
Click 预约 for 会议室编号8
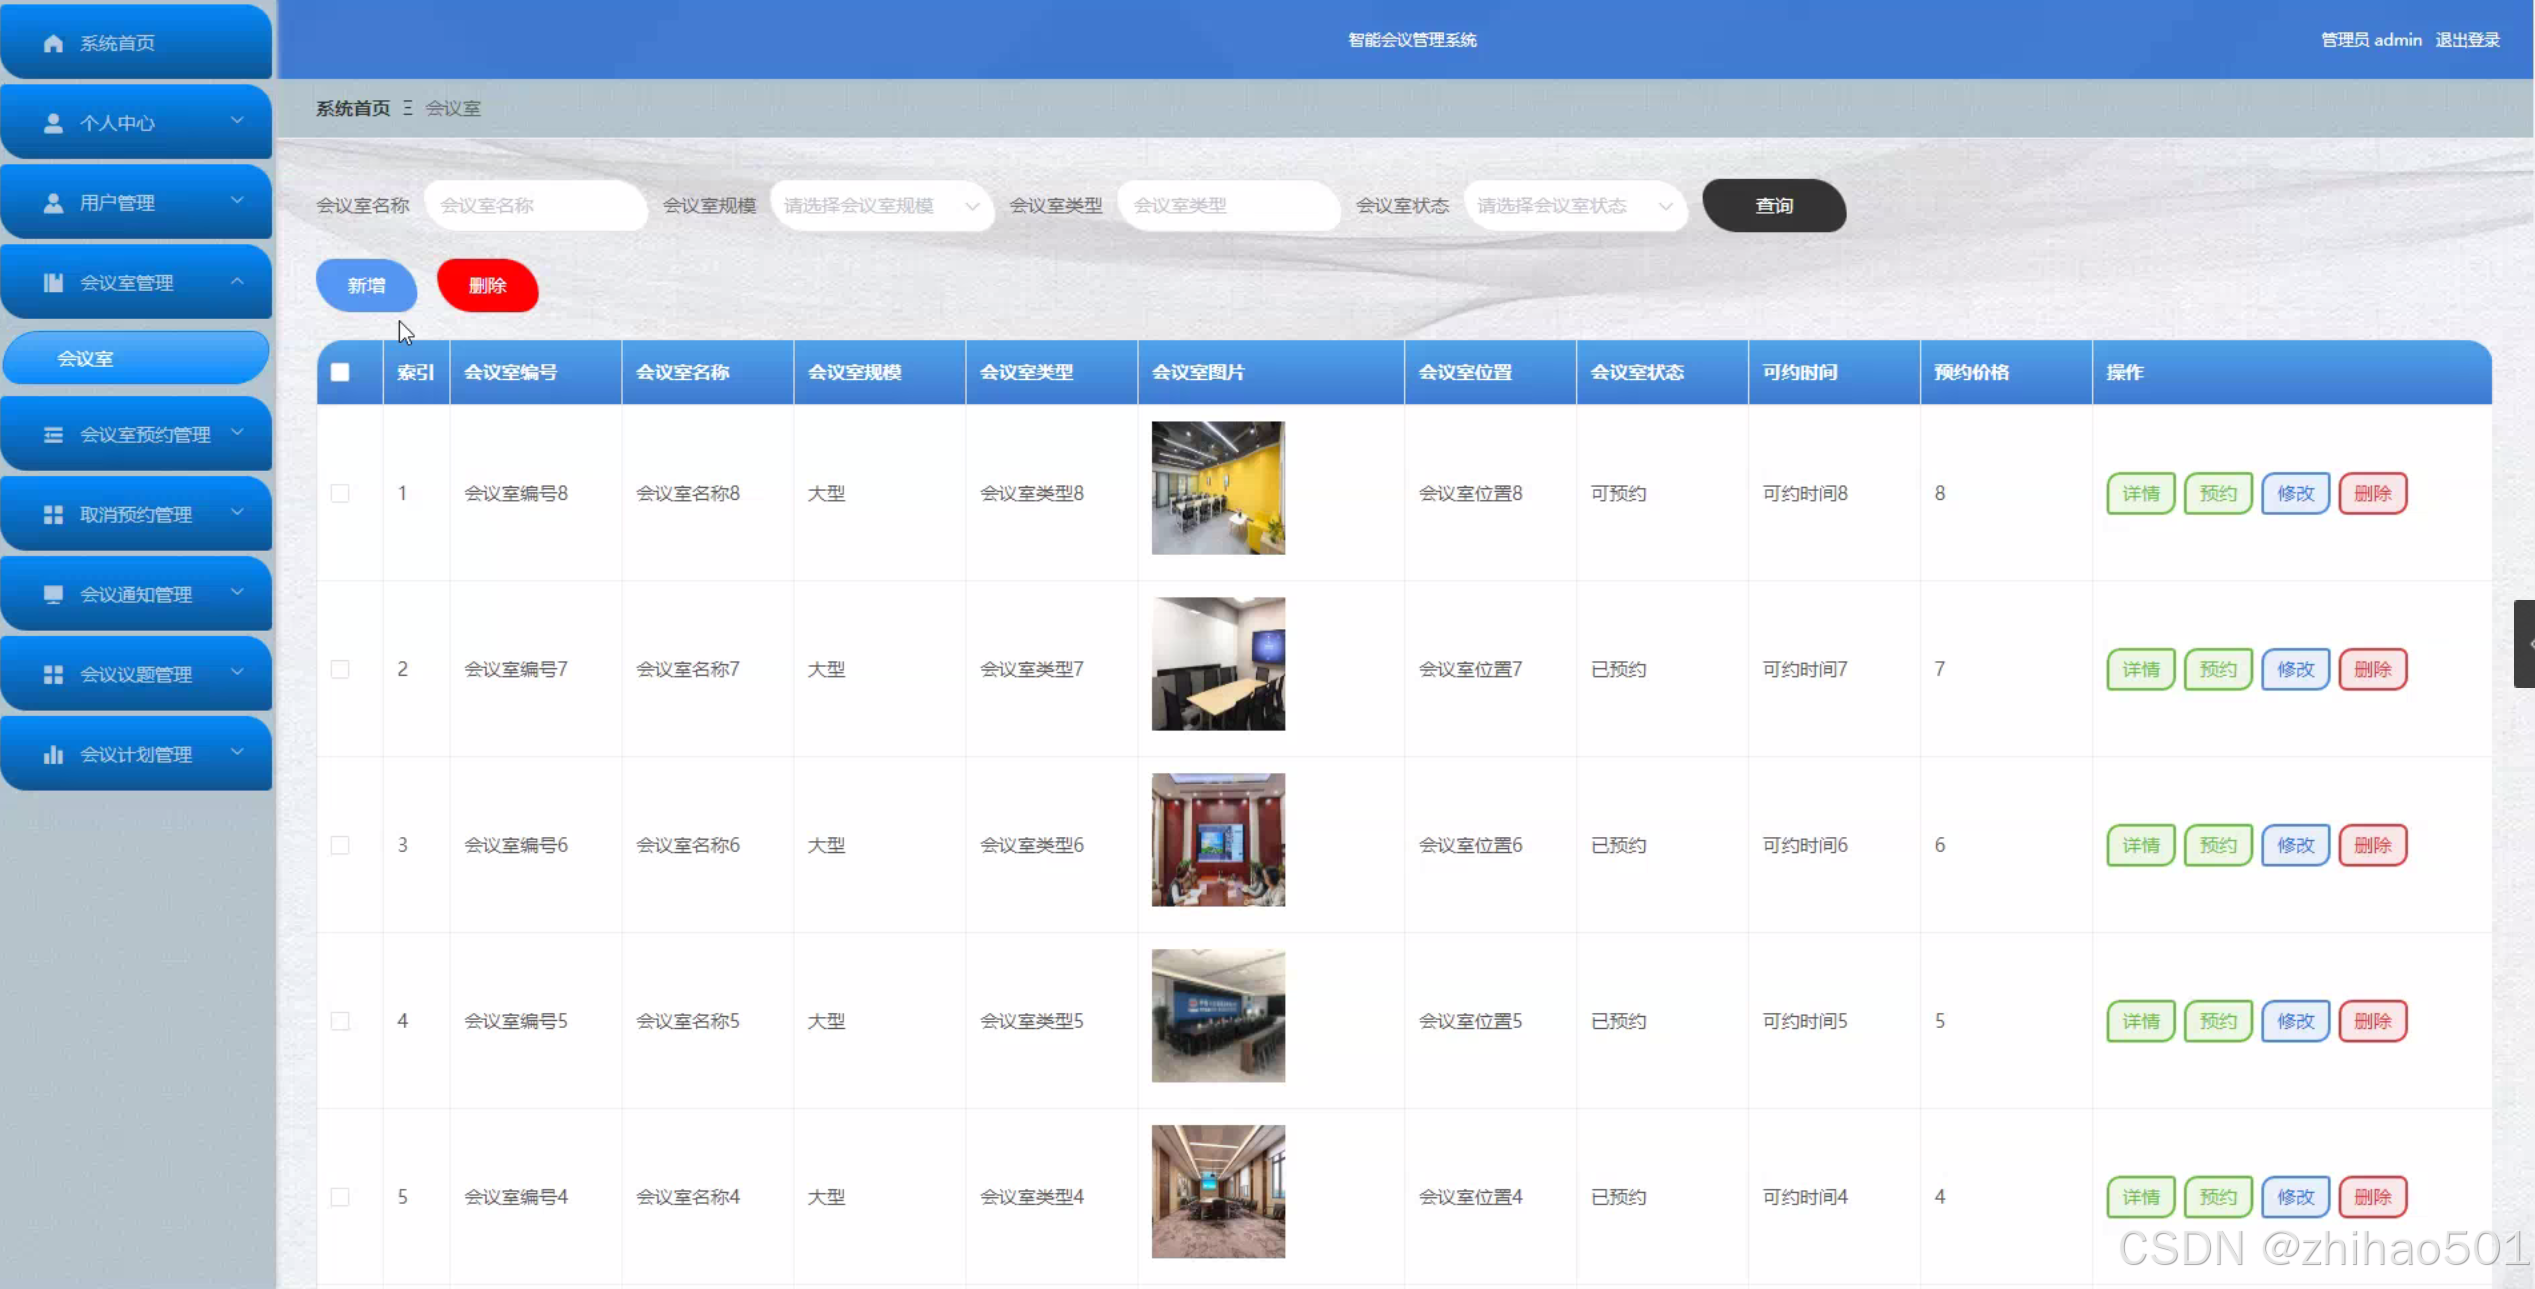(2218, 494)
